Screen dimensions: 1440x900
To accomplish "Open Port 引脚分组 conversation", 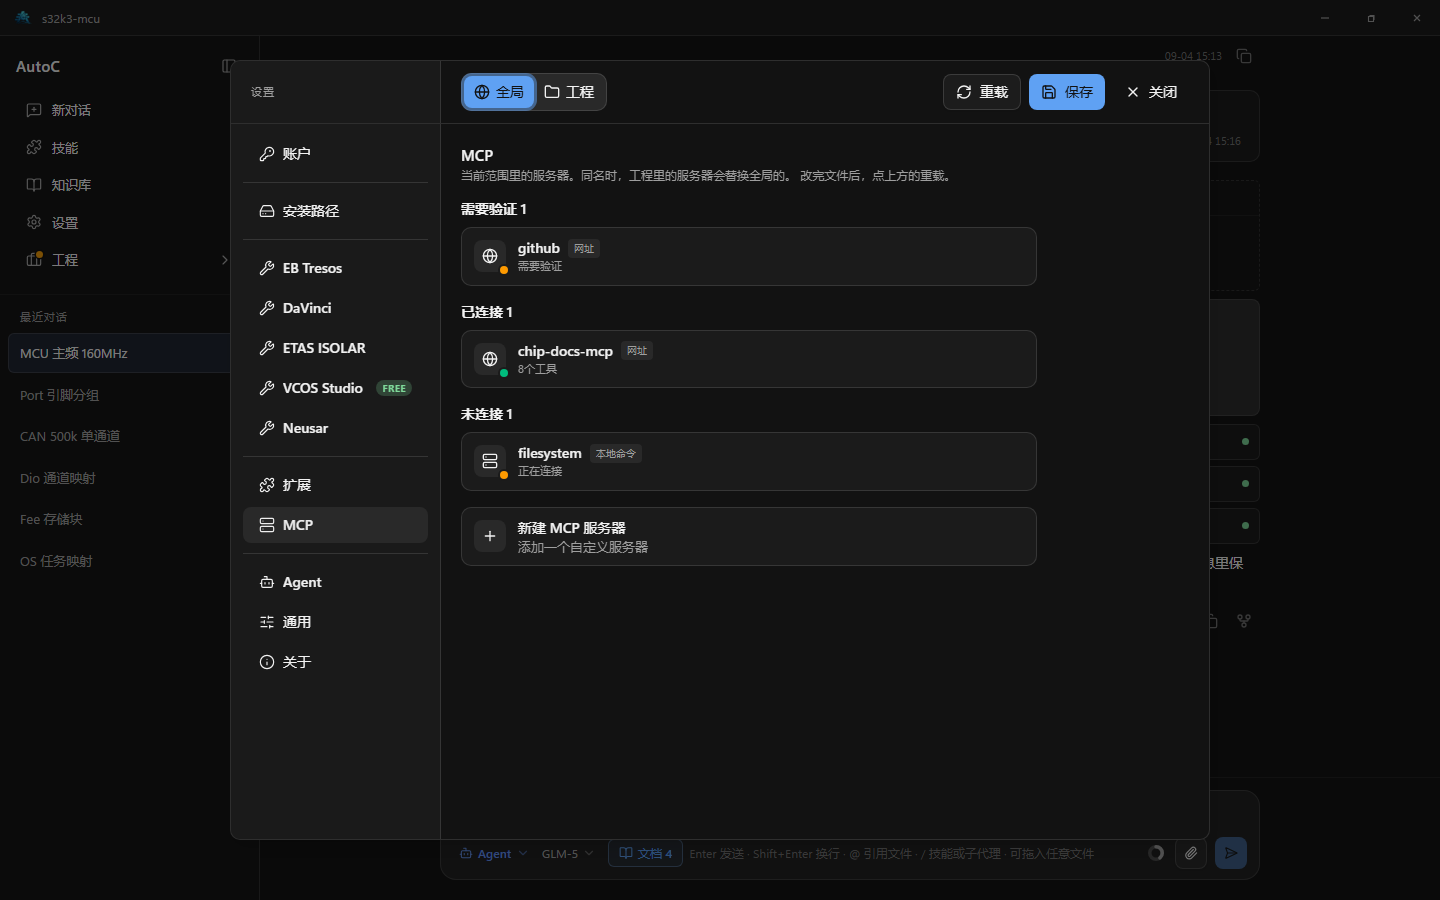I will click(119, 395).
